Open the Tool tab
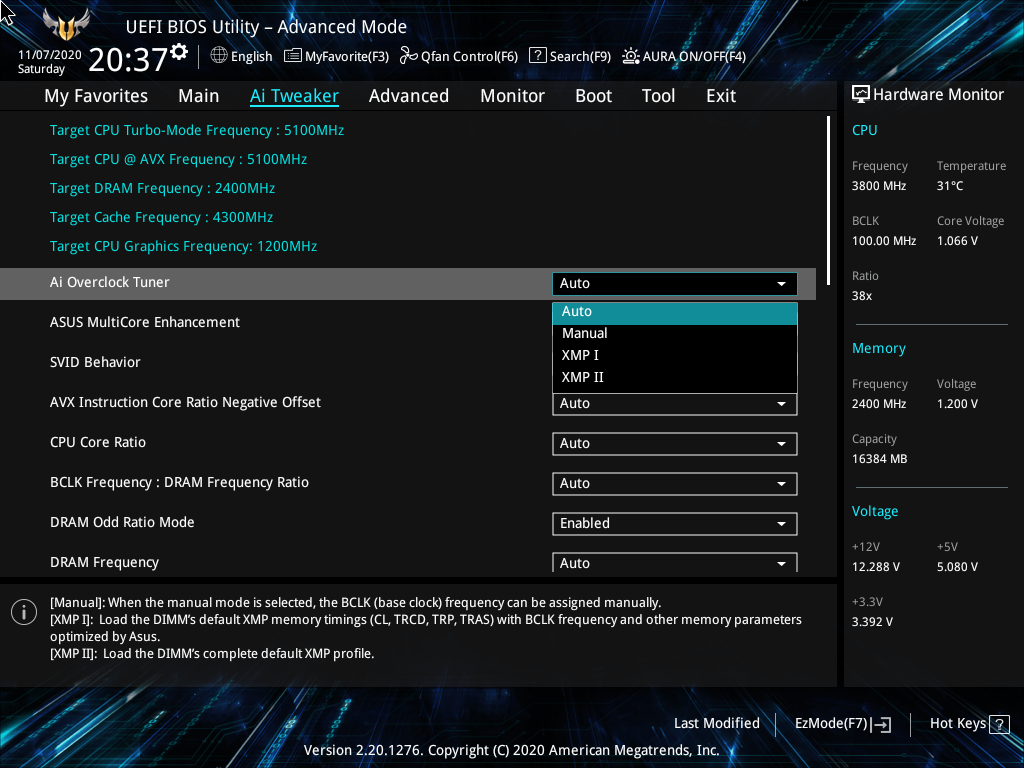Image resolution: width=1024 pixels, height=768 pixels. pyautogui.click(x=658, y=96)
